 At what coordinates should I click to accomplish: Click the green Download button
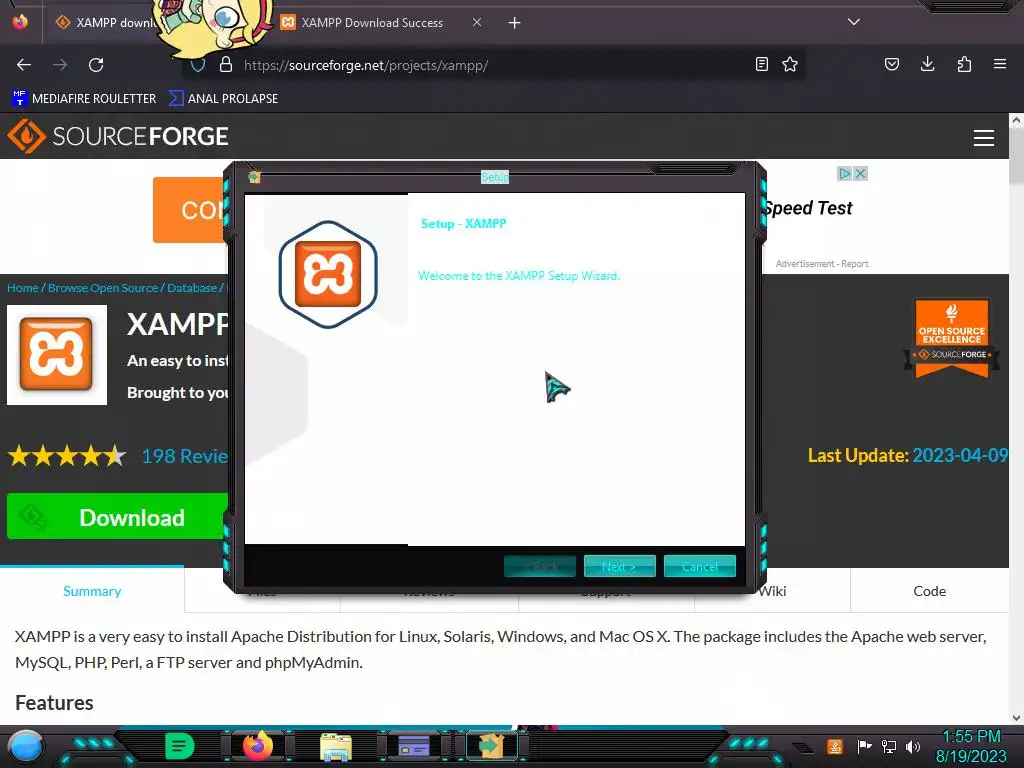point(118,517)
